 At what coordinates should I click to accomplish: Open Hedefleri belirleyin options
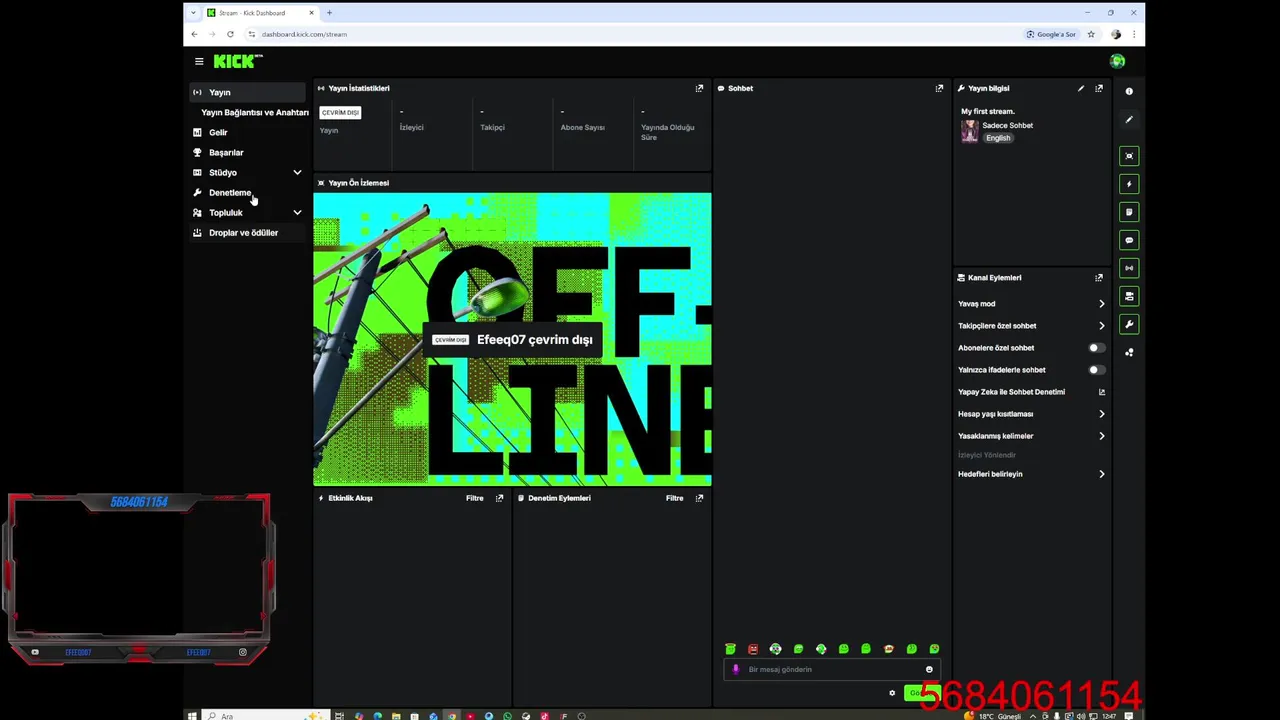click(x=1031, y=474)
